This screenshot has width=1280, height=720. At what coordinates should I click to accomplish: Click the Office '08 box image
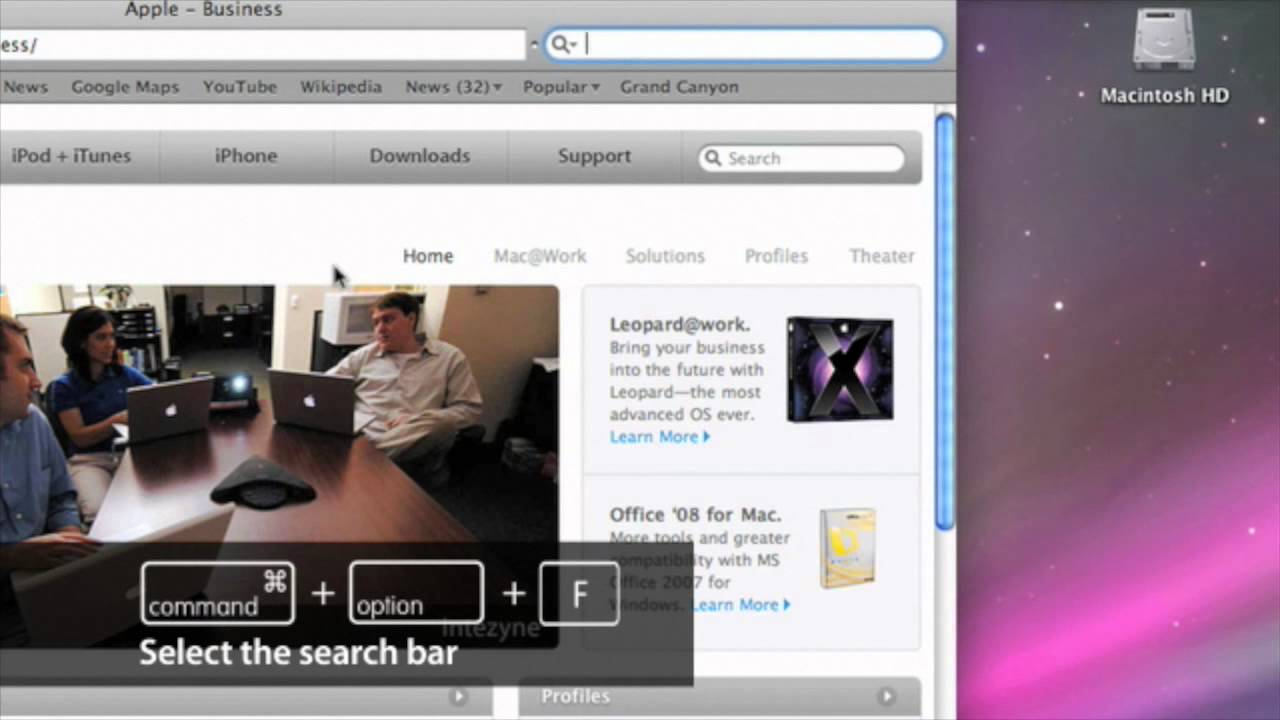(x=847, y=548)
